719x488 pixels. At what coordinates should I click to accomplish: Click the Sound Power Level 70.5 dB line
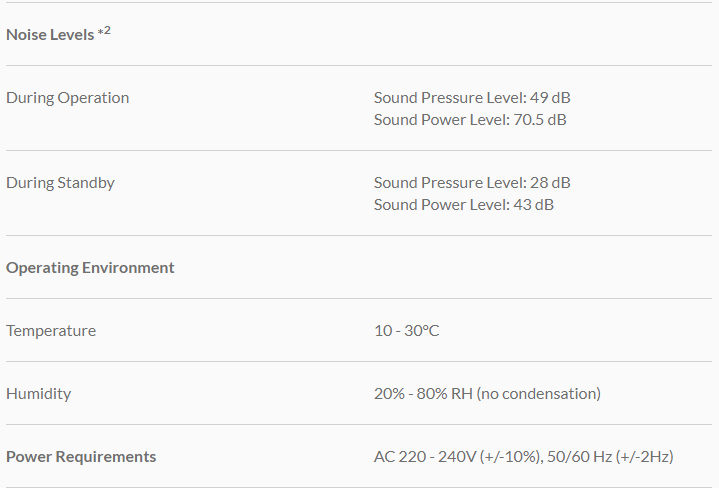pyautogui.click(x=470, y=120)
